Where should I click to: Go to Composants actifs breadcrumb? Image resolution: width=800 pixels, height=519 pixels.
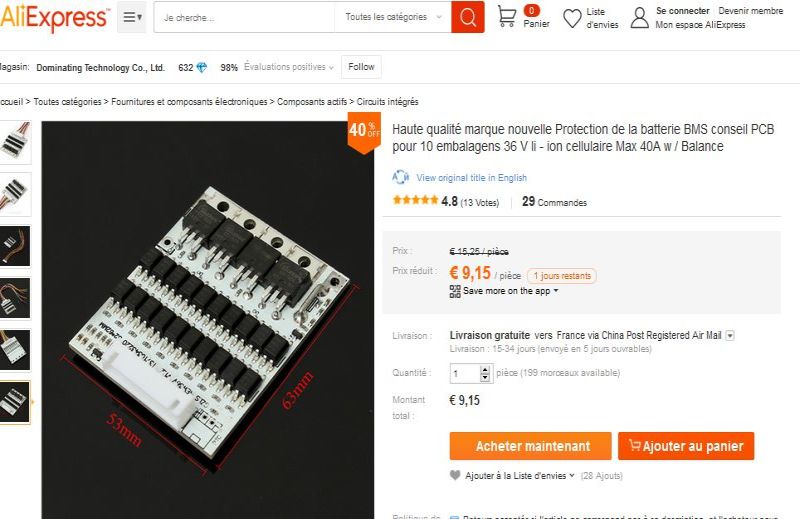click(x=312, y=102)
